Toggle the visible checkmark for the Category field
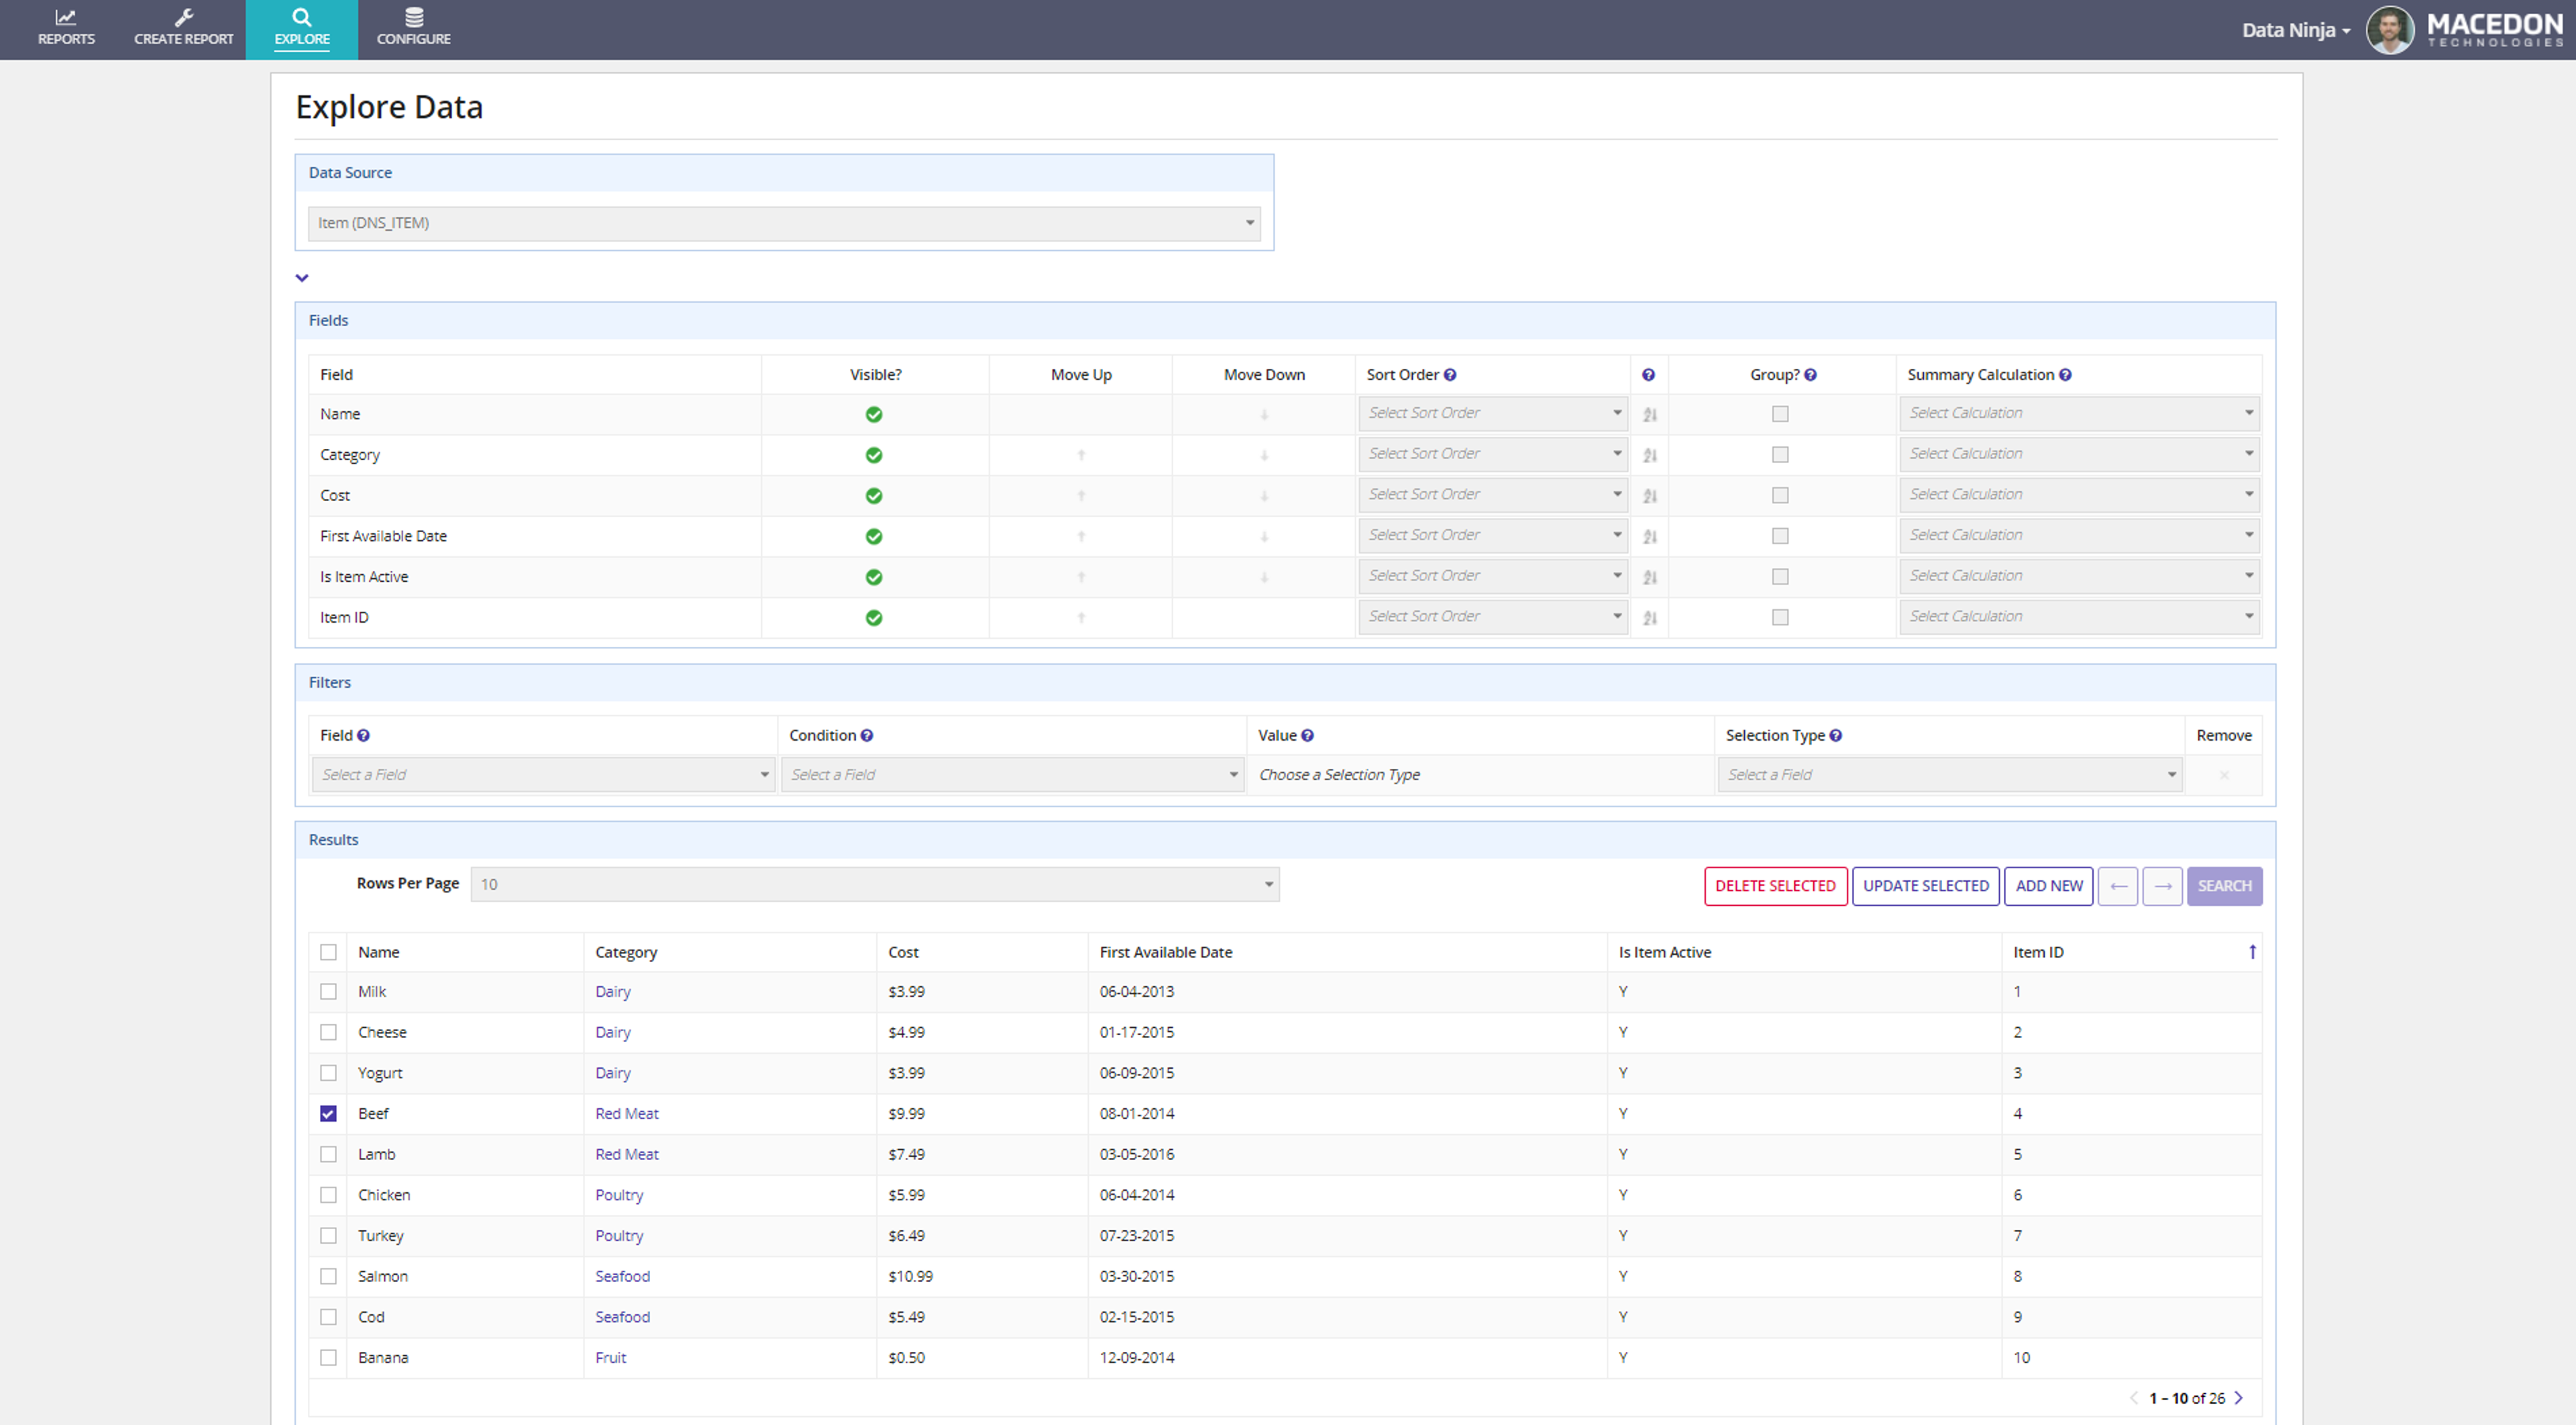The image size is (2576, 1425). click(874, 455)
